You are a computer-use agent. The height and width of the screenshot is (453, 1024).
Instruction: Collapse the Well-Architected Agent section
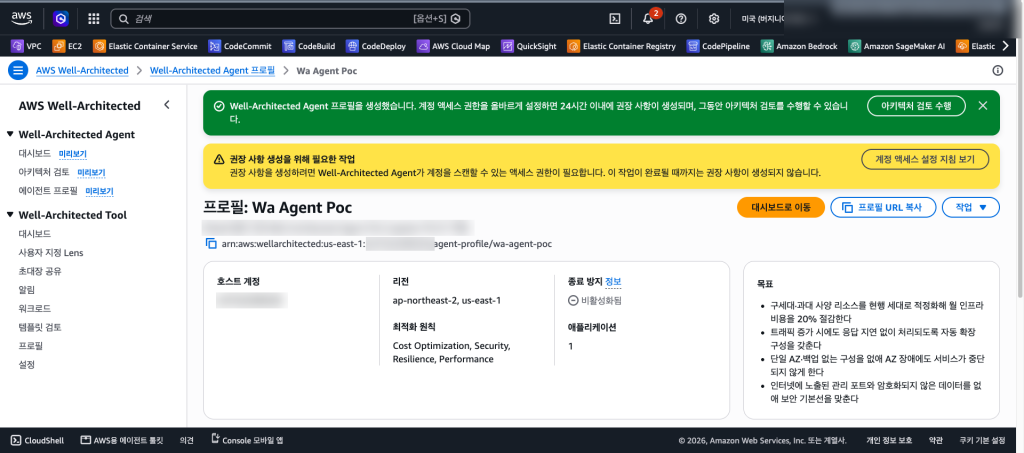coord(10,134)
